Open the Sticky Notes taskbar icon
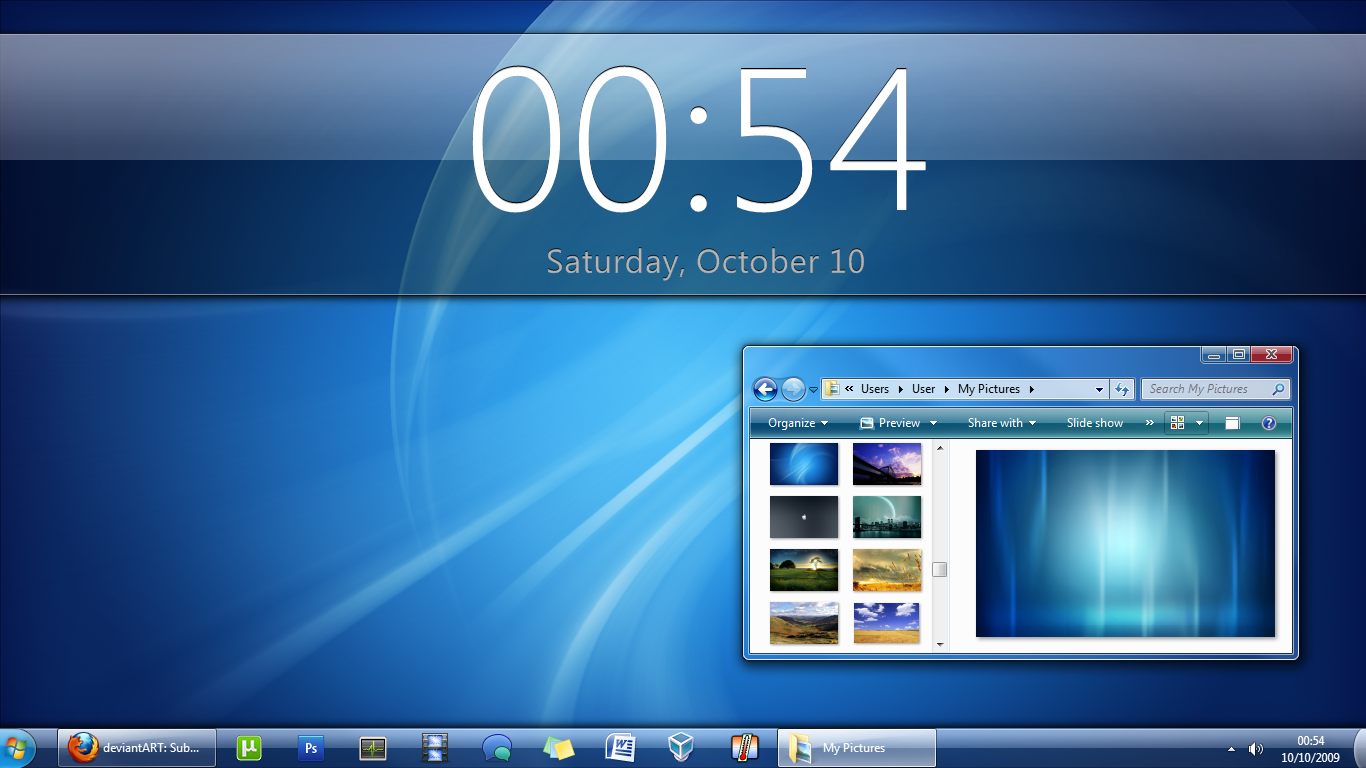The width and height of the screenshot is (1366, 768). [x=559, y=747]
